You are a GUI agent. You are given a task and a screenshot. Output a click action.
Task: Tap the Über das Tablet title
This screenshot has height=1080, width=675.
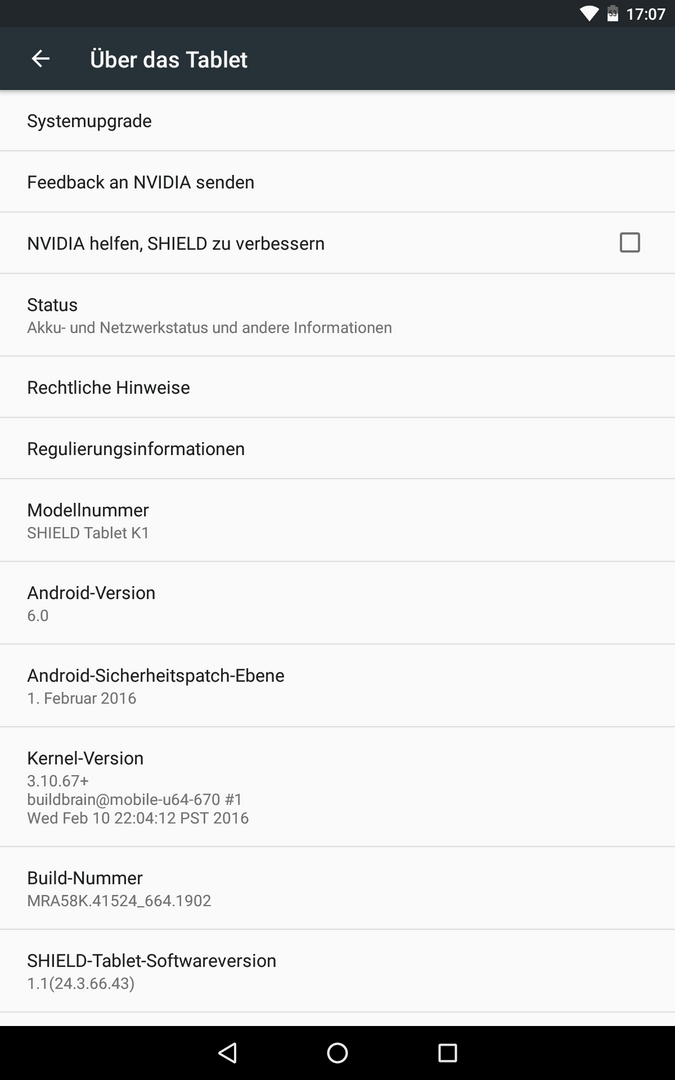(169, 59)
